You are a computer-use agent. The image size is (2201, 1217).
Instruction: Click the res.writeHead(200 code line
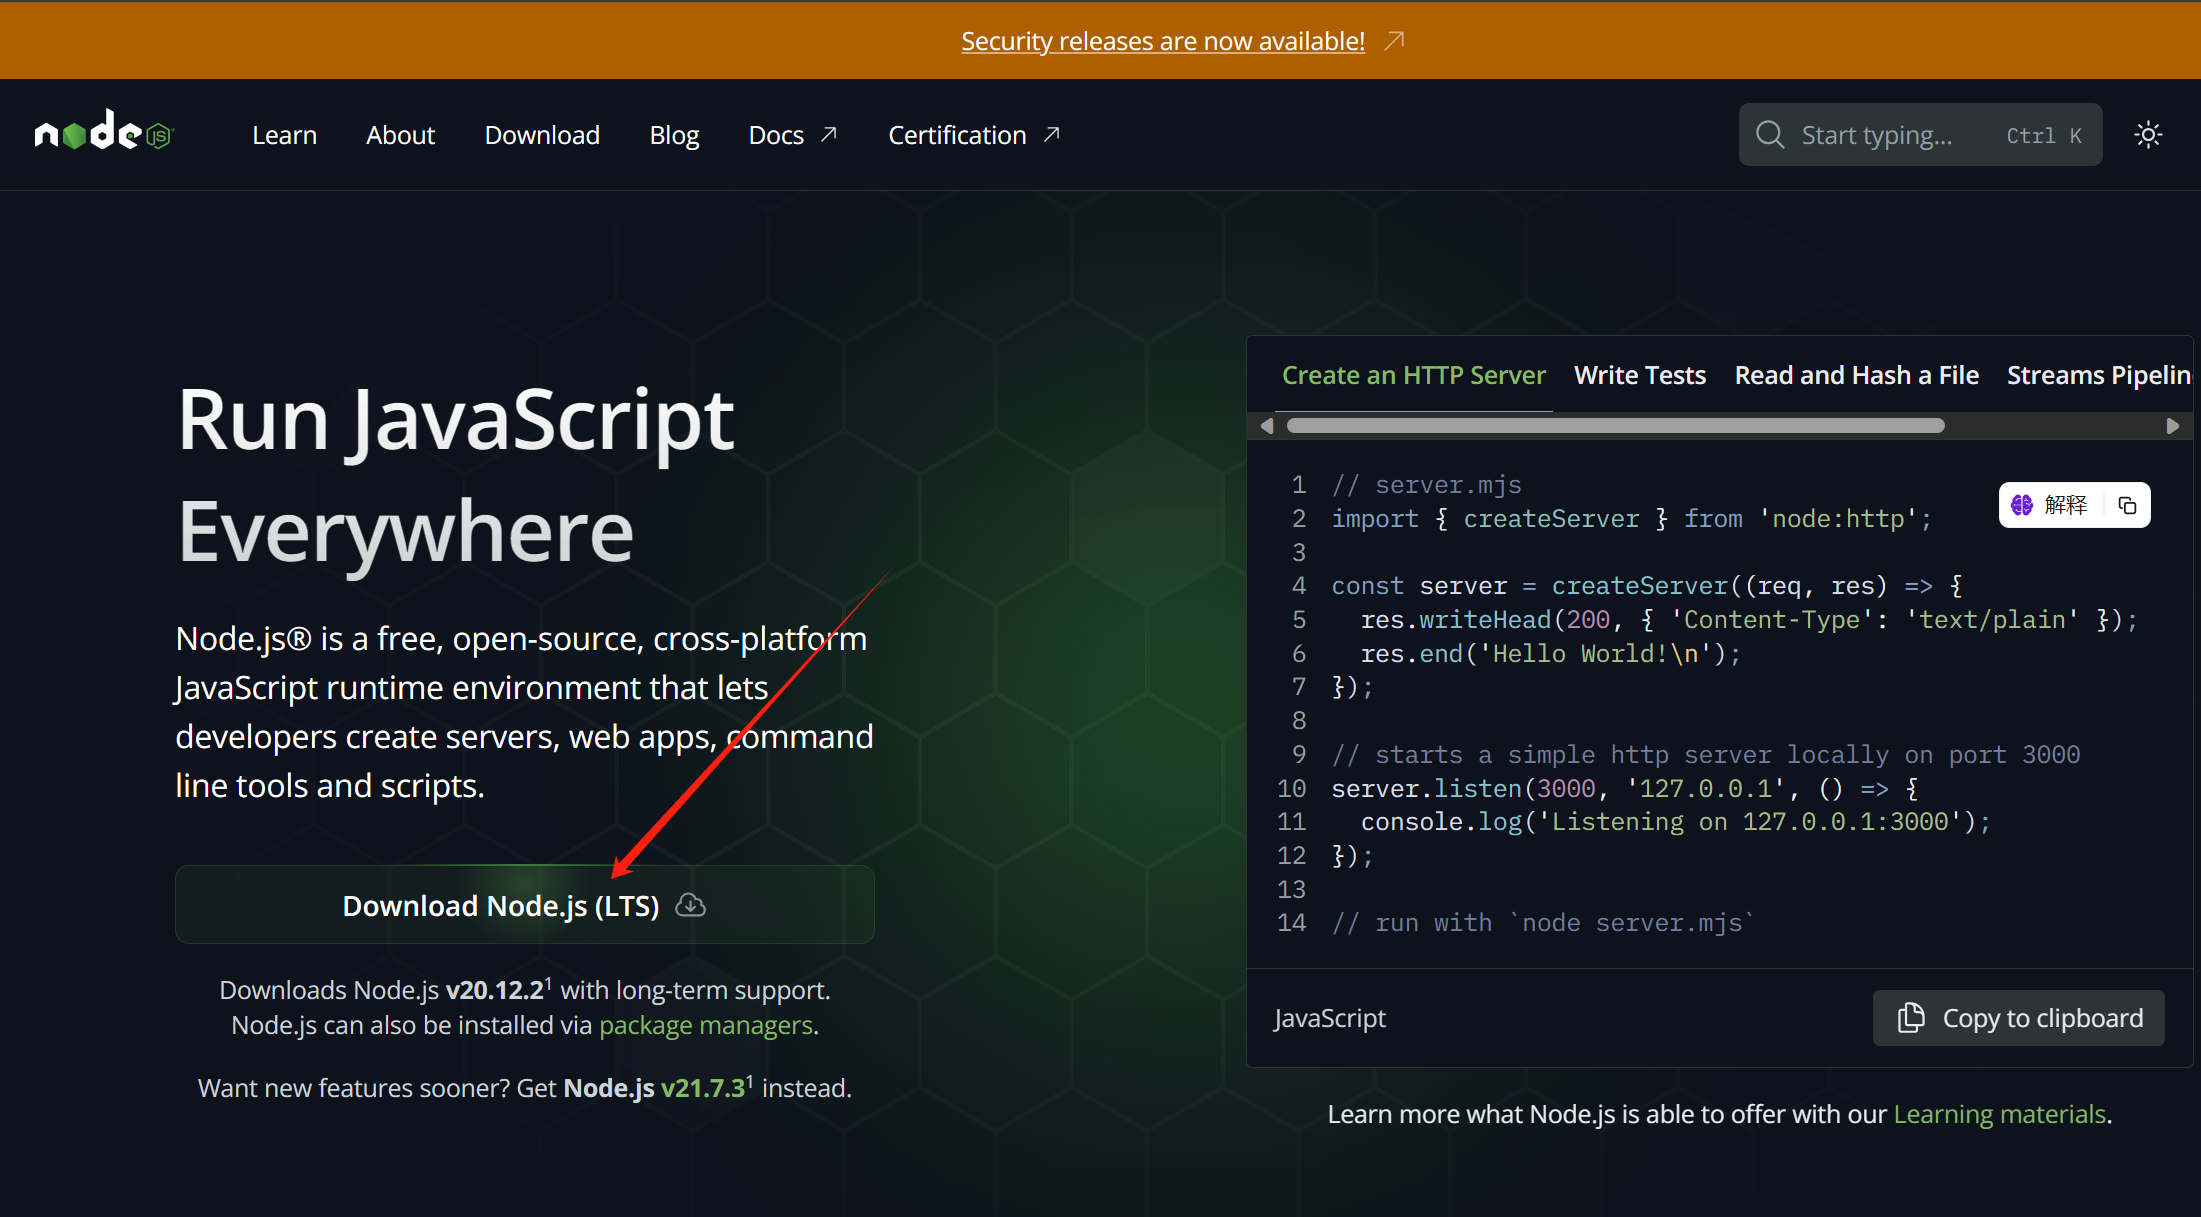pyautogui.click(x=1749, y=620)
